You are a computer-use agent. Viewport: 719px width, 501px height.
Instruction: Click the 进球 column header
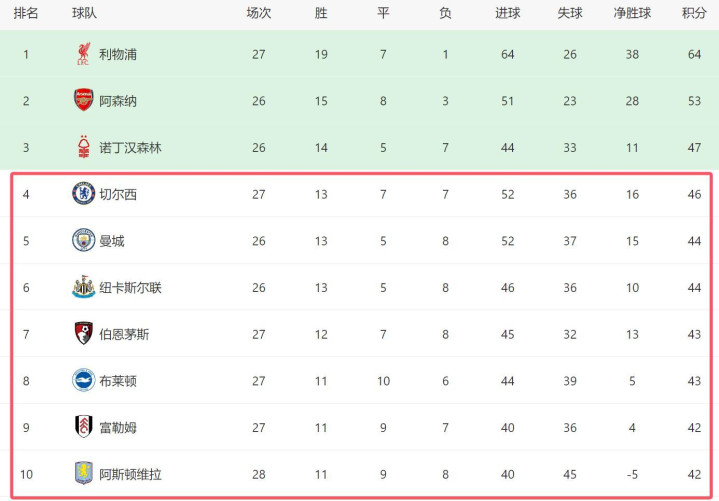click(x=507, y=14)
